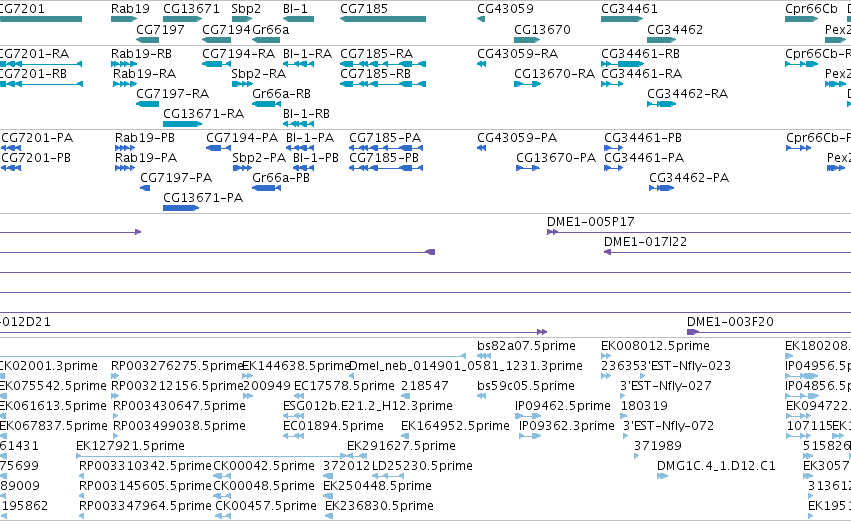Click transcript label CG34461-RA
This screenshot has width=851, height=521.
coord(641,74)
